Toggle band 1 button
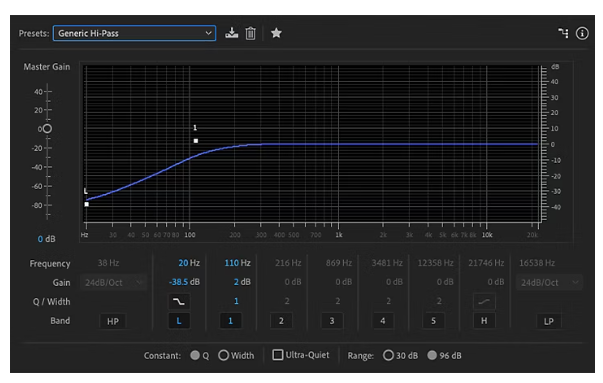 point(230,321)
